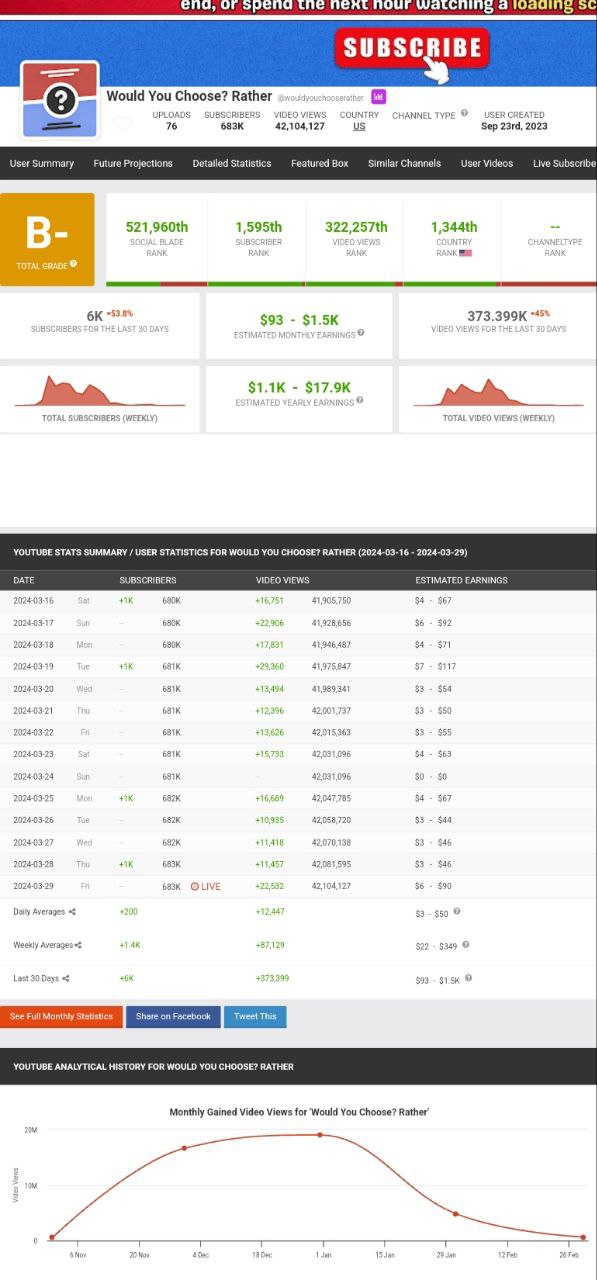Click the $0 - $0 earnings cell

430,777
